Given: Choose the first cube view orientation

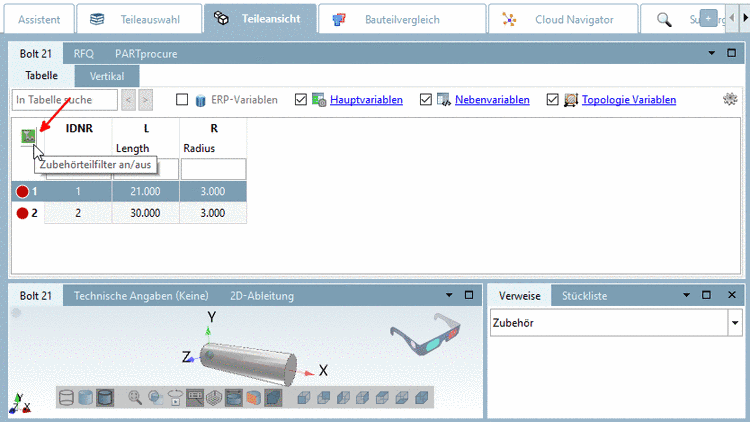Looking at the screenshot, I should pos(304,398).
